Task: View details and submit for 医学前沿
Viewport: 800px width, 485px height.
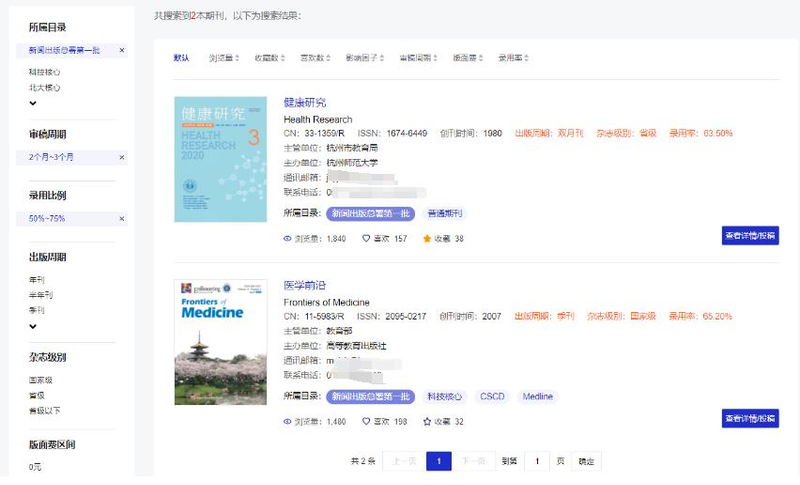Action: tap(750, 418)
